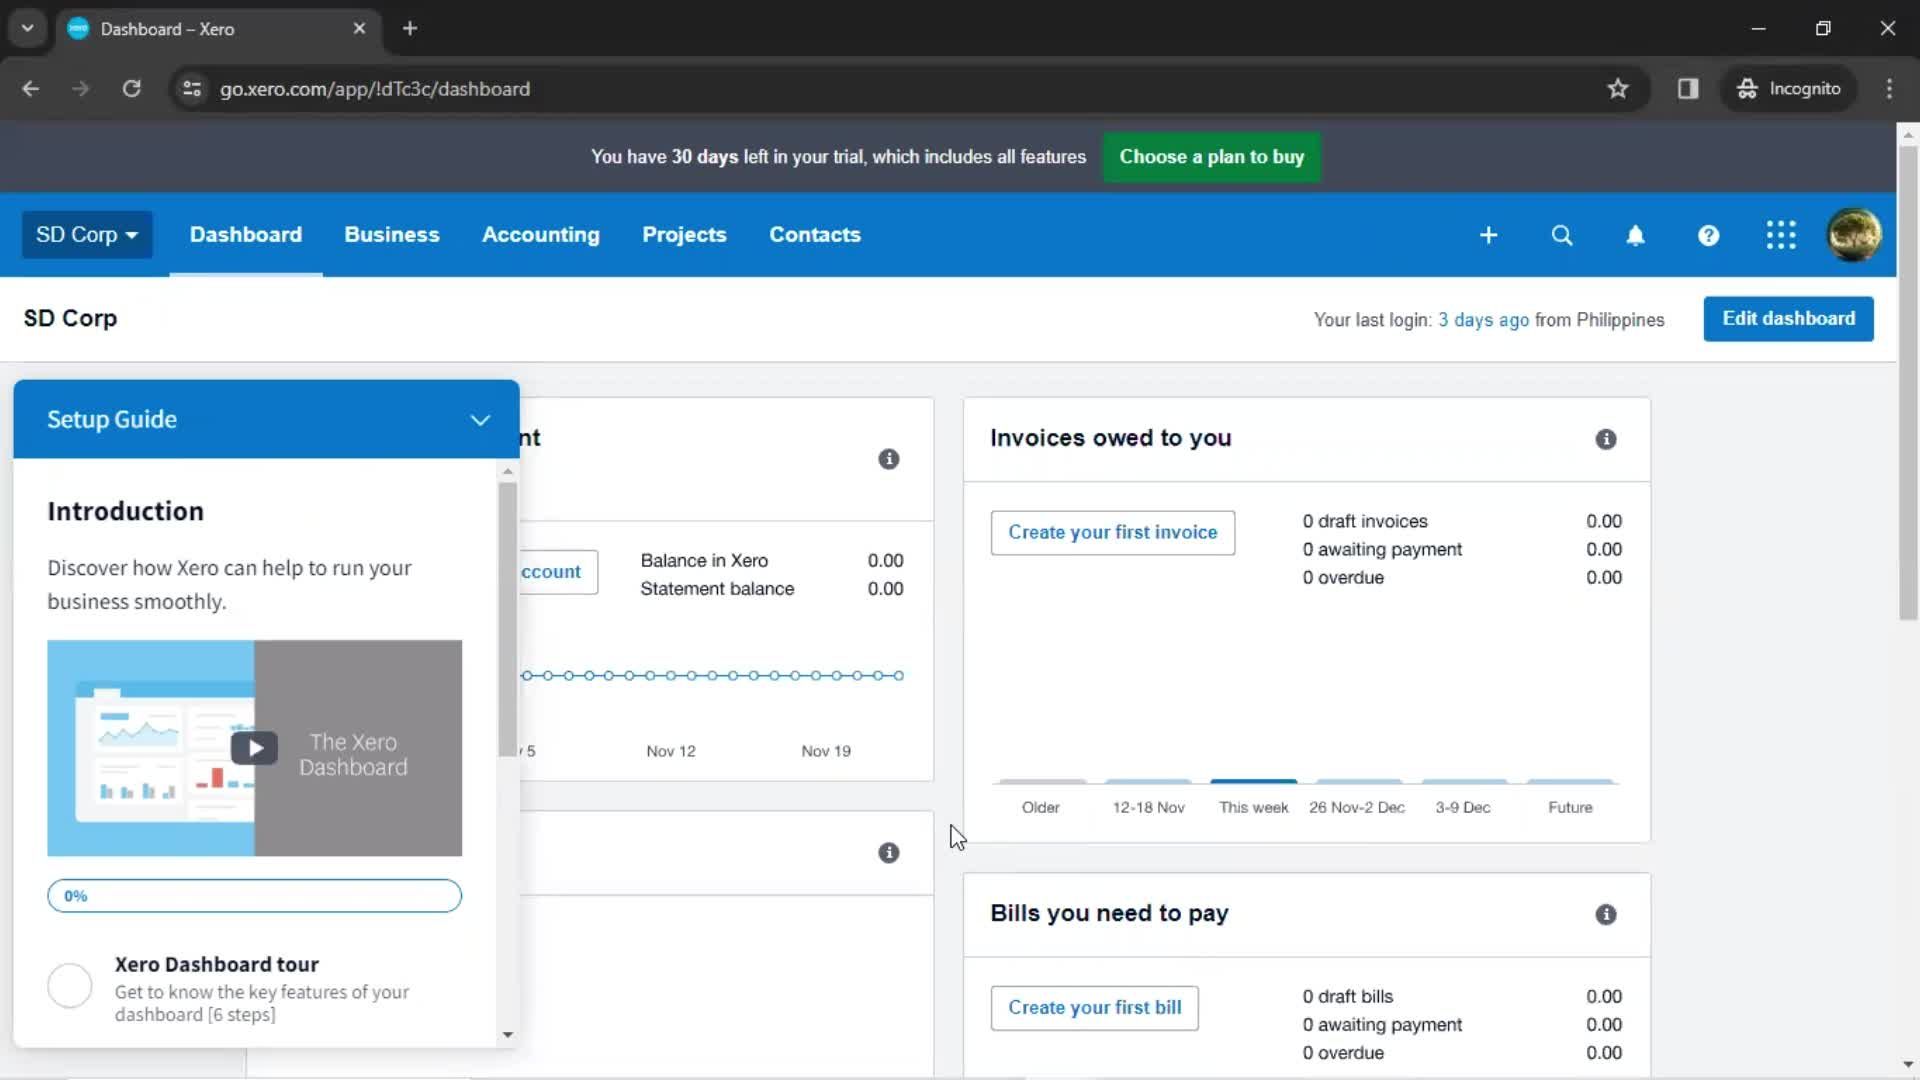Click 0 draft invoices text

(1365, 521)
